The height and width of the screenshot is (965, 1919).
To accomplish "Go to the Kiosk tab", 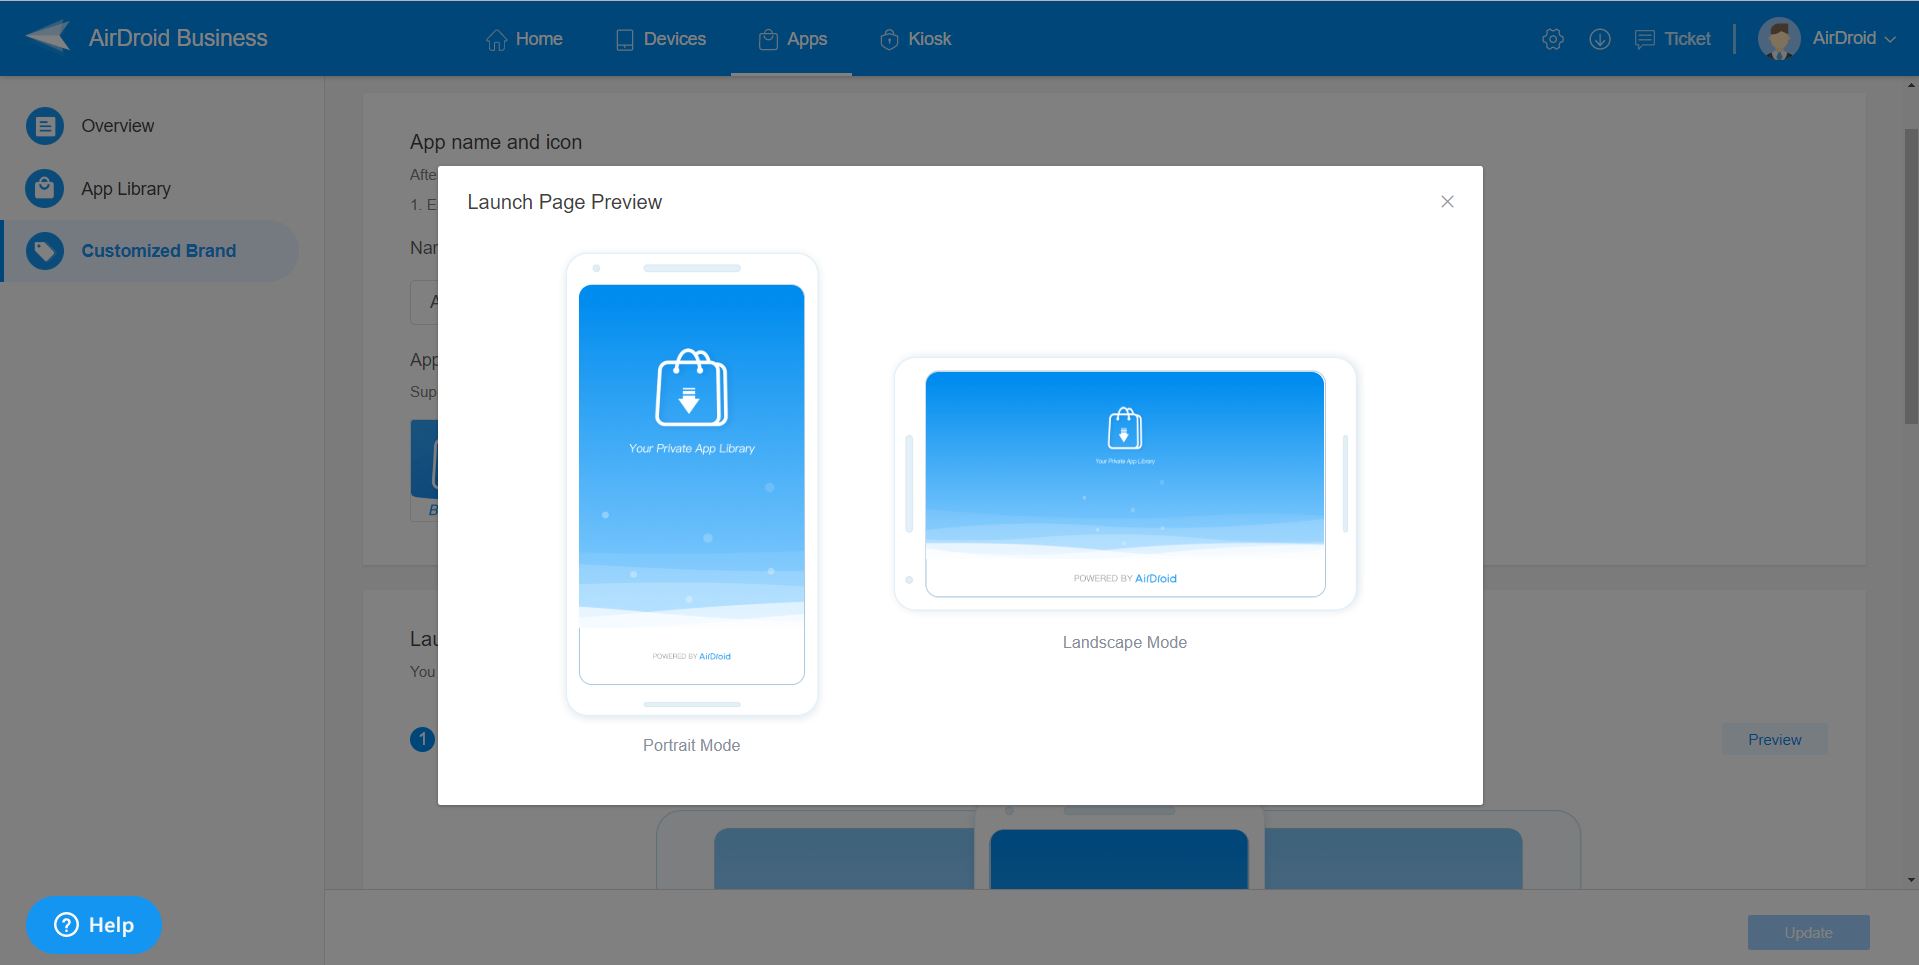I will coord(915,39).
